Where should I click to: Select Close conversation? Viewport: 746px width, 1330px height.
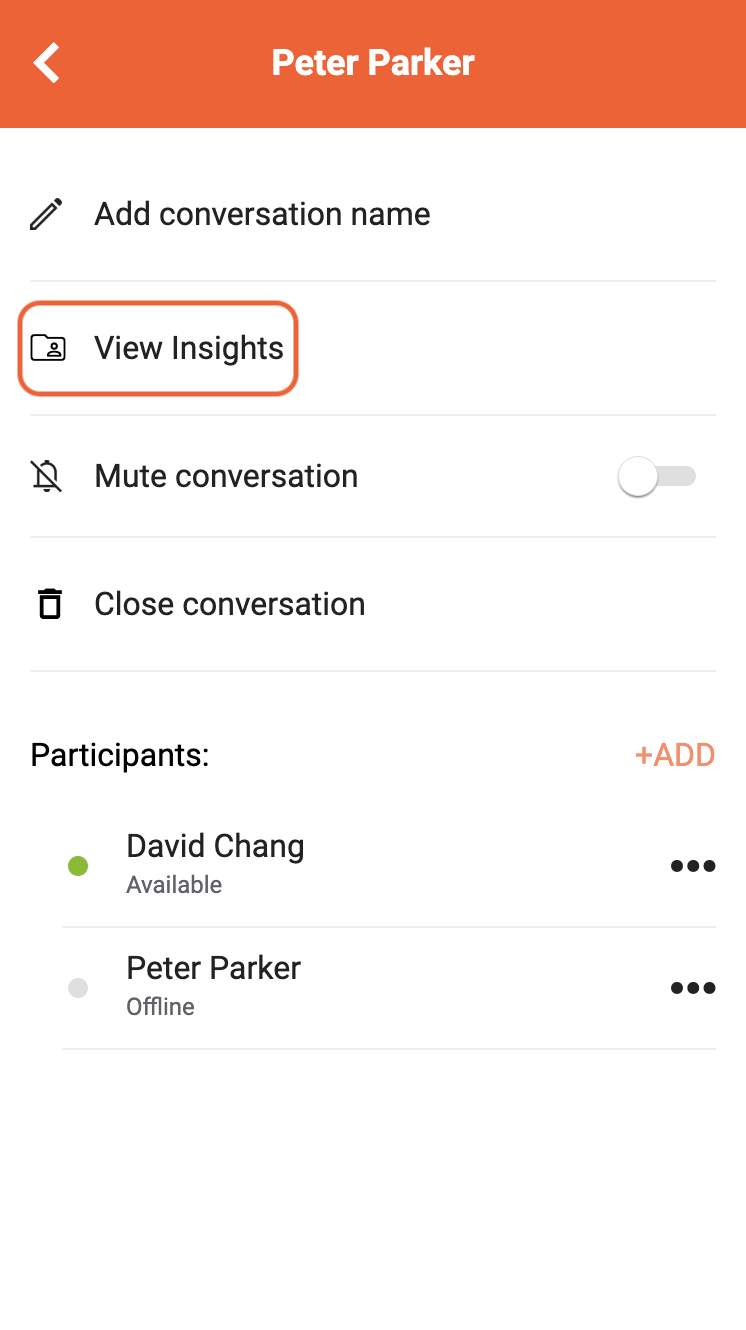(373, 604)
